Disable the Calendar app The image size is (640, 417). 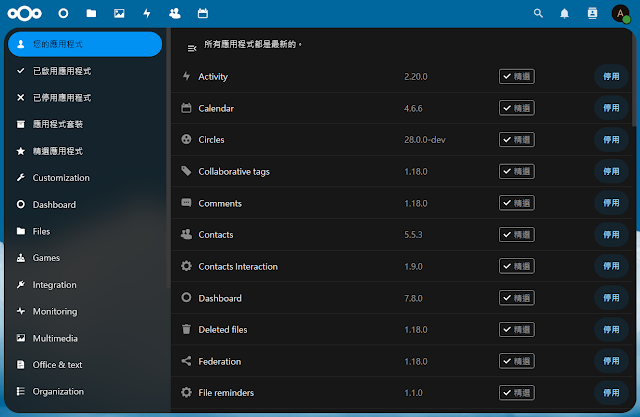pyautogui.click(x=611, y=108)
